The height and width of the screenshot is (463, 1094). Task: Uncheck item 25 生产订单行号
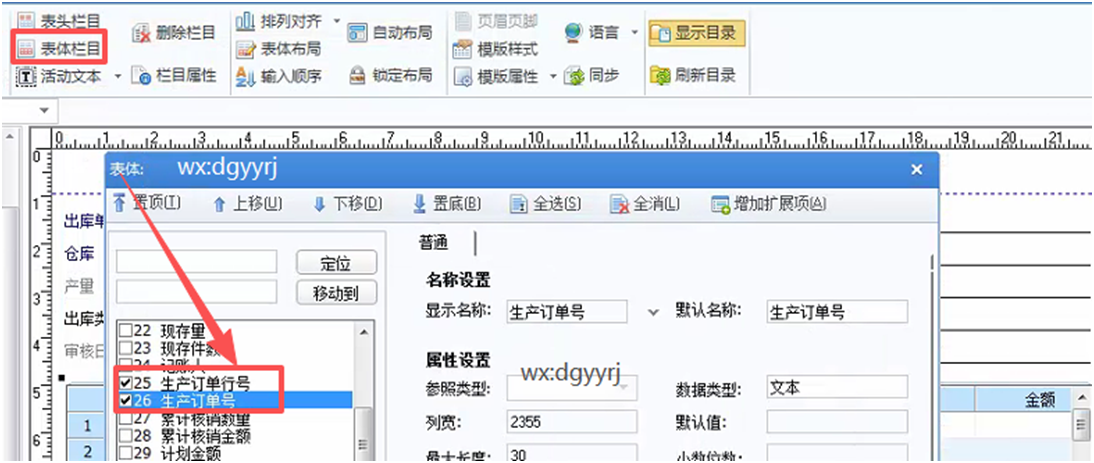tap(126, 383)
